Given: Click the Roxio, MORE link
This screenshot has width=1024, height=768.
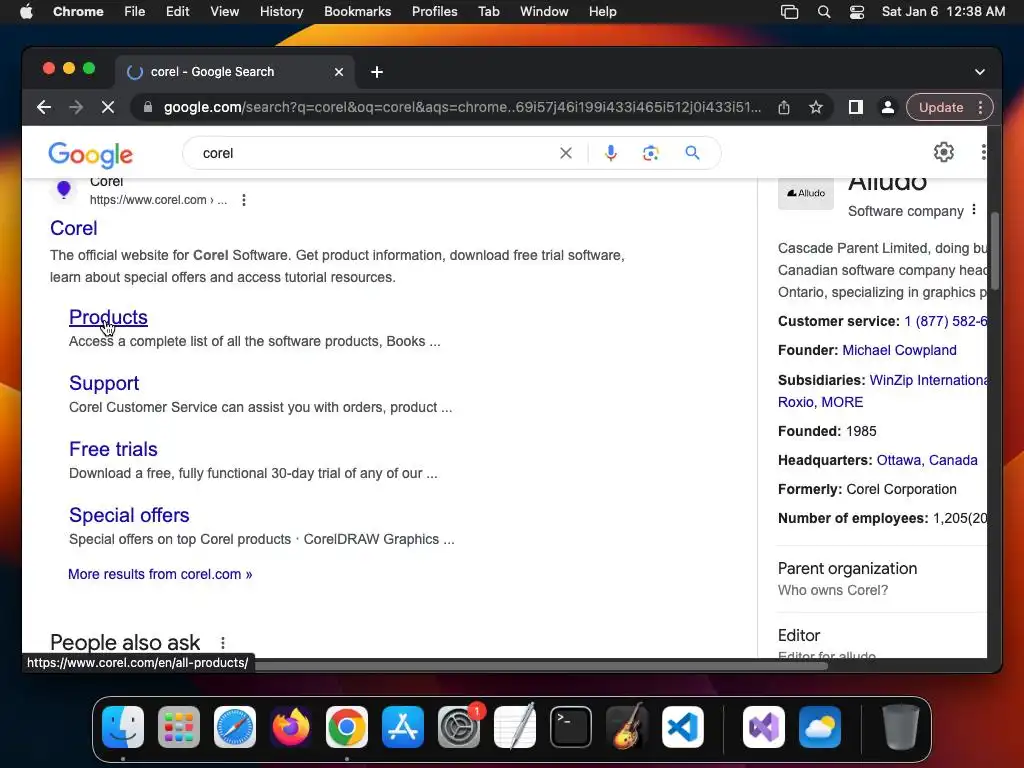Looking at the screenshot, I should click(x=820, y=402).
